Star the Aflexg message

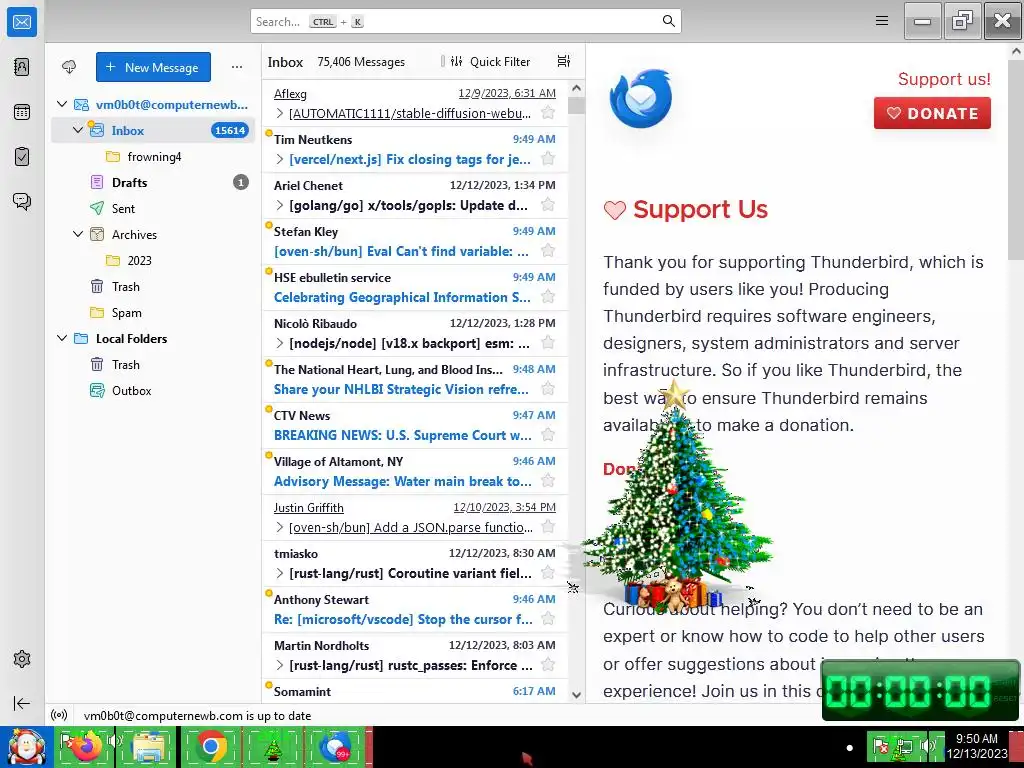coord(549,112)
